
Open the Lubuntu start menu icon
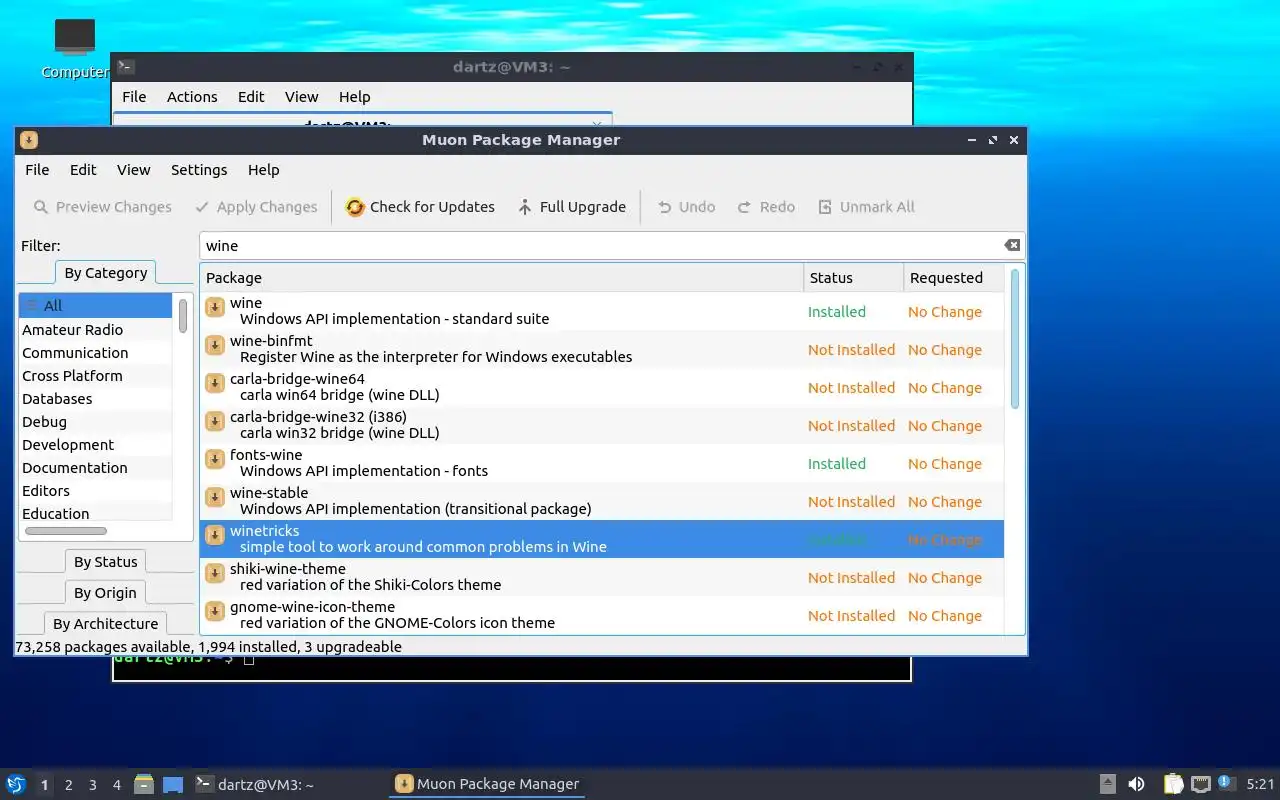(15, 784)
